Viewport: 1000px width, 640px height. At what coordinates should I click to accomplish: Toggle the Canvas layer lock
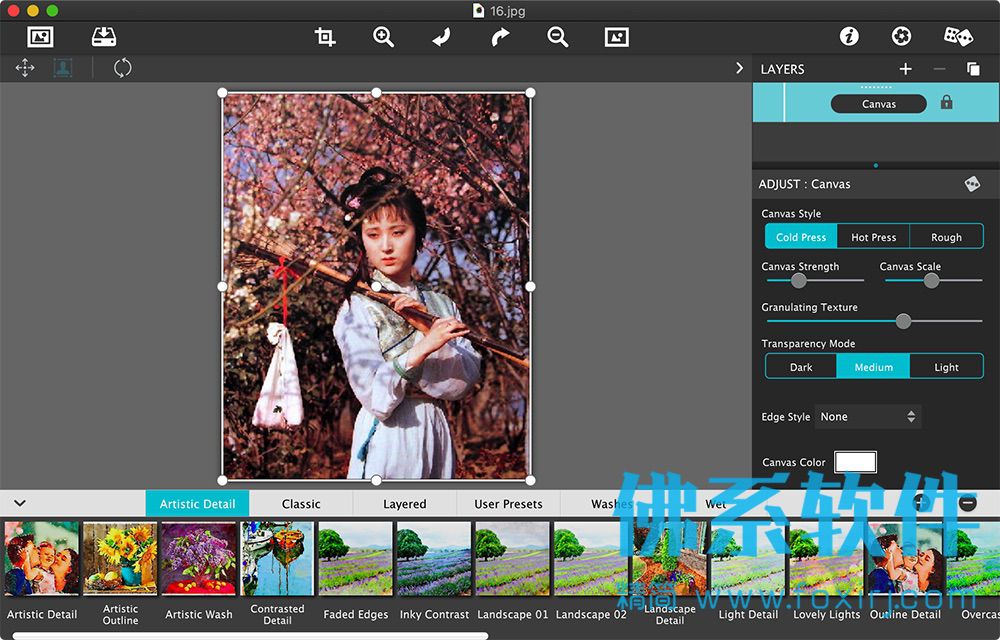coord(946,103)
